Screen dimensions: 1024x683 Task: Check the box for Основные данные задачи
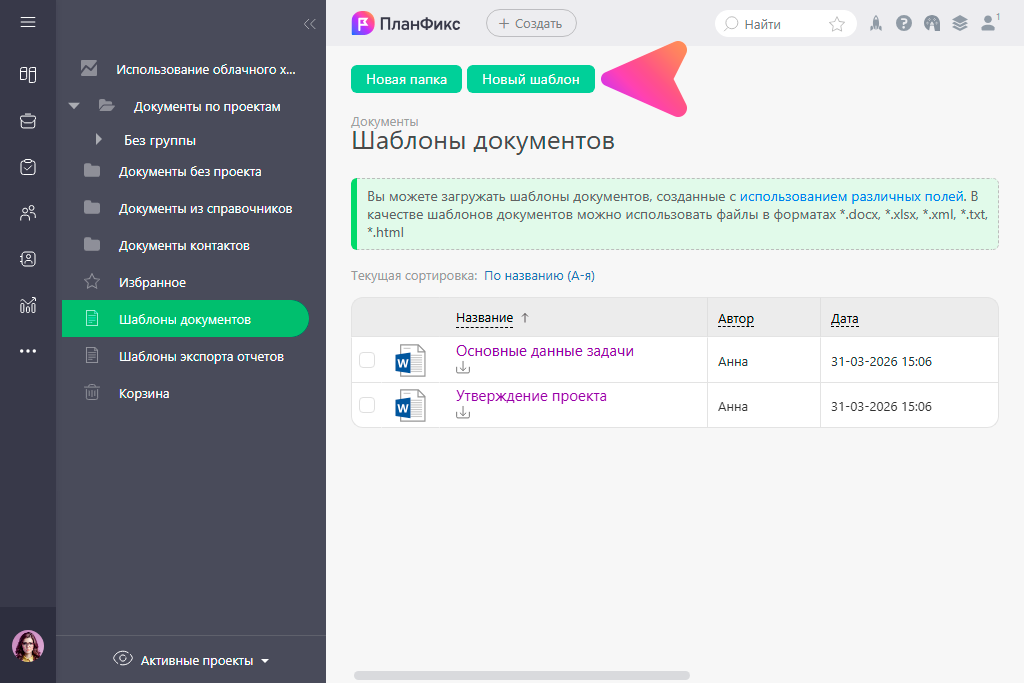click(367, 360)
